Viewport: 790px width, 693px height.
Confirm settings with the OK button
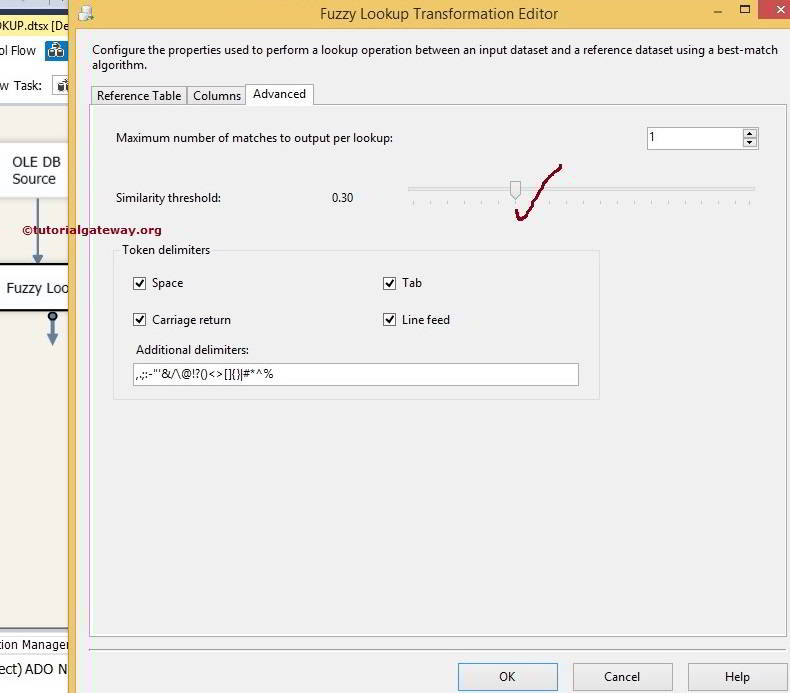click(507, 677)
